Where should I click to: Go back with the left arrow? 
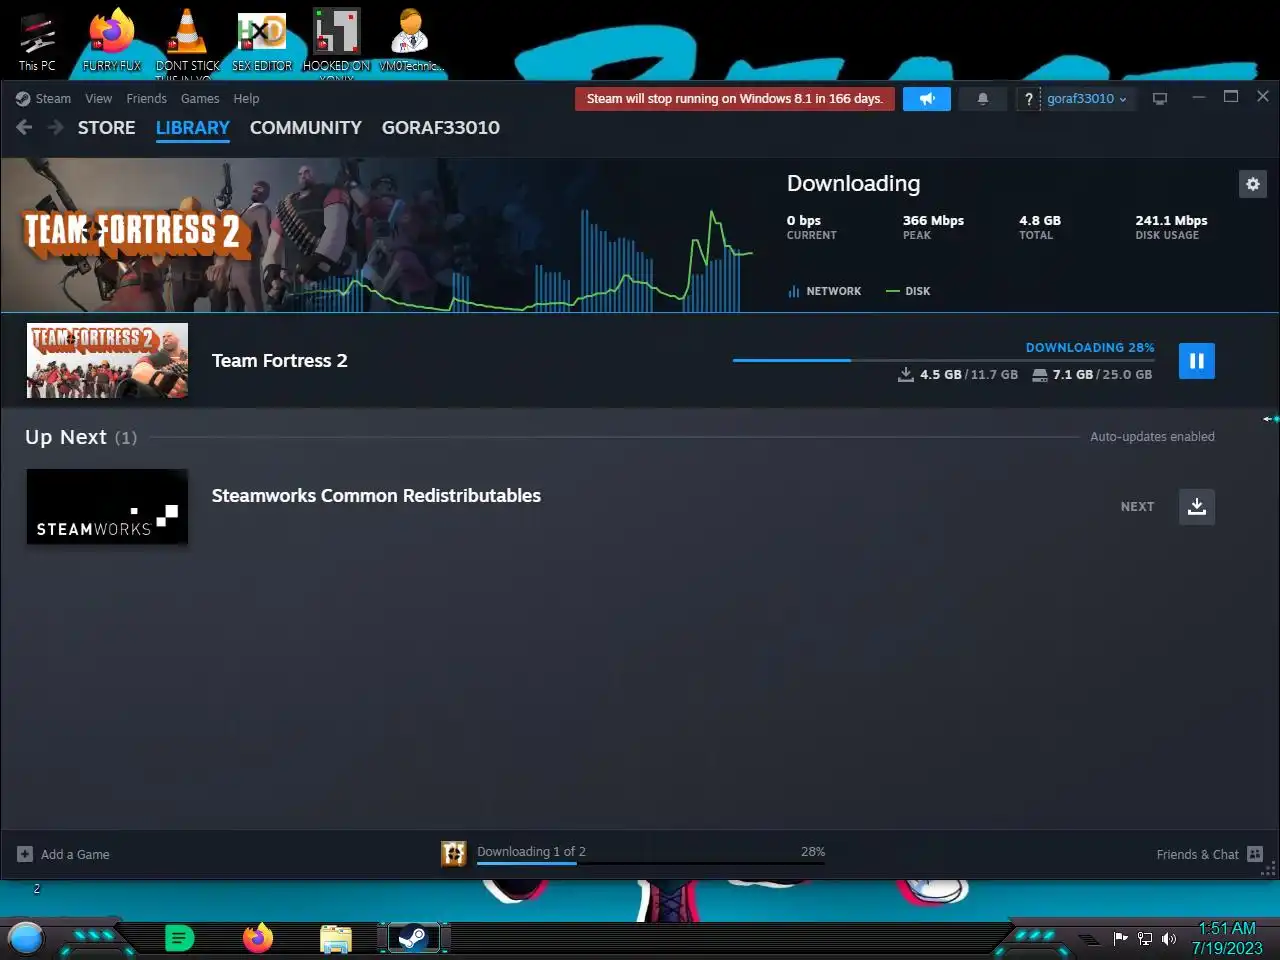tap(25, 127)
